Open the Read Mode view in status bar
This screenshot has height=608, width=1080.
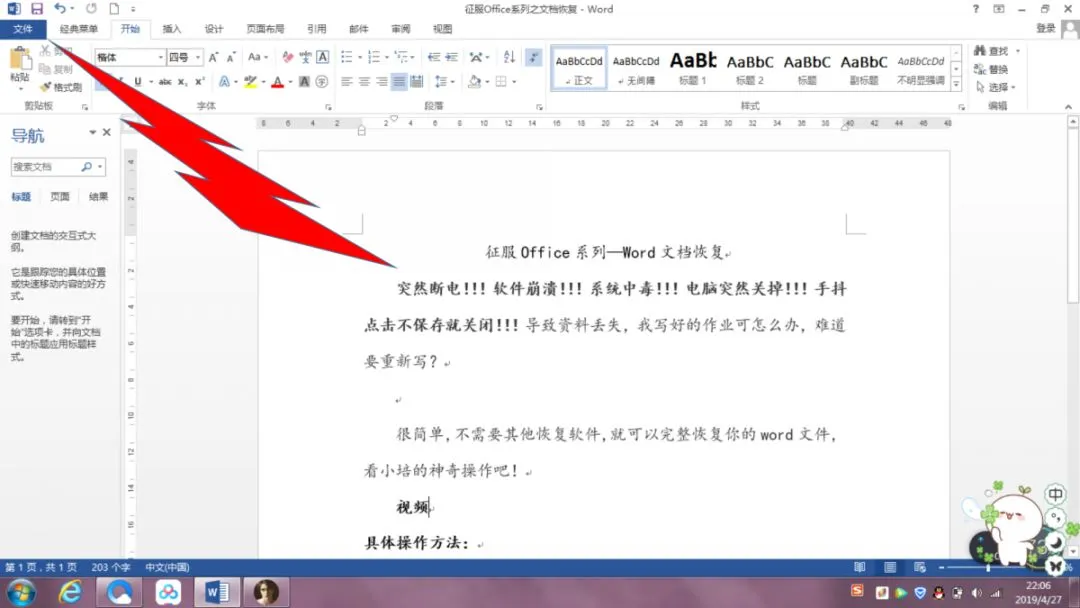(x=860, y=567)
